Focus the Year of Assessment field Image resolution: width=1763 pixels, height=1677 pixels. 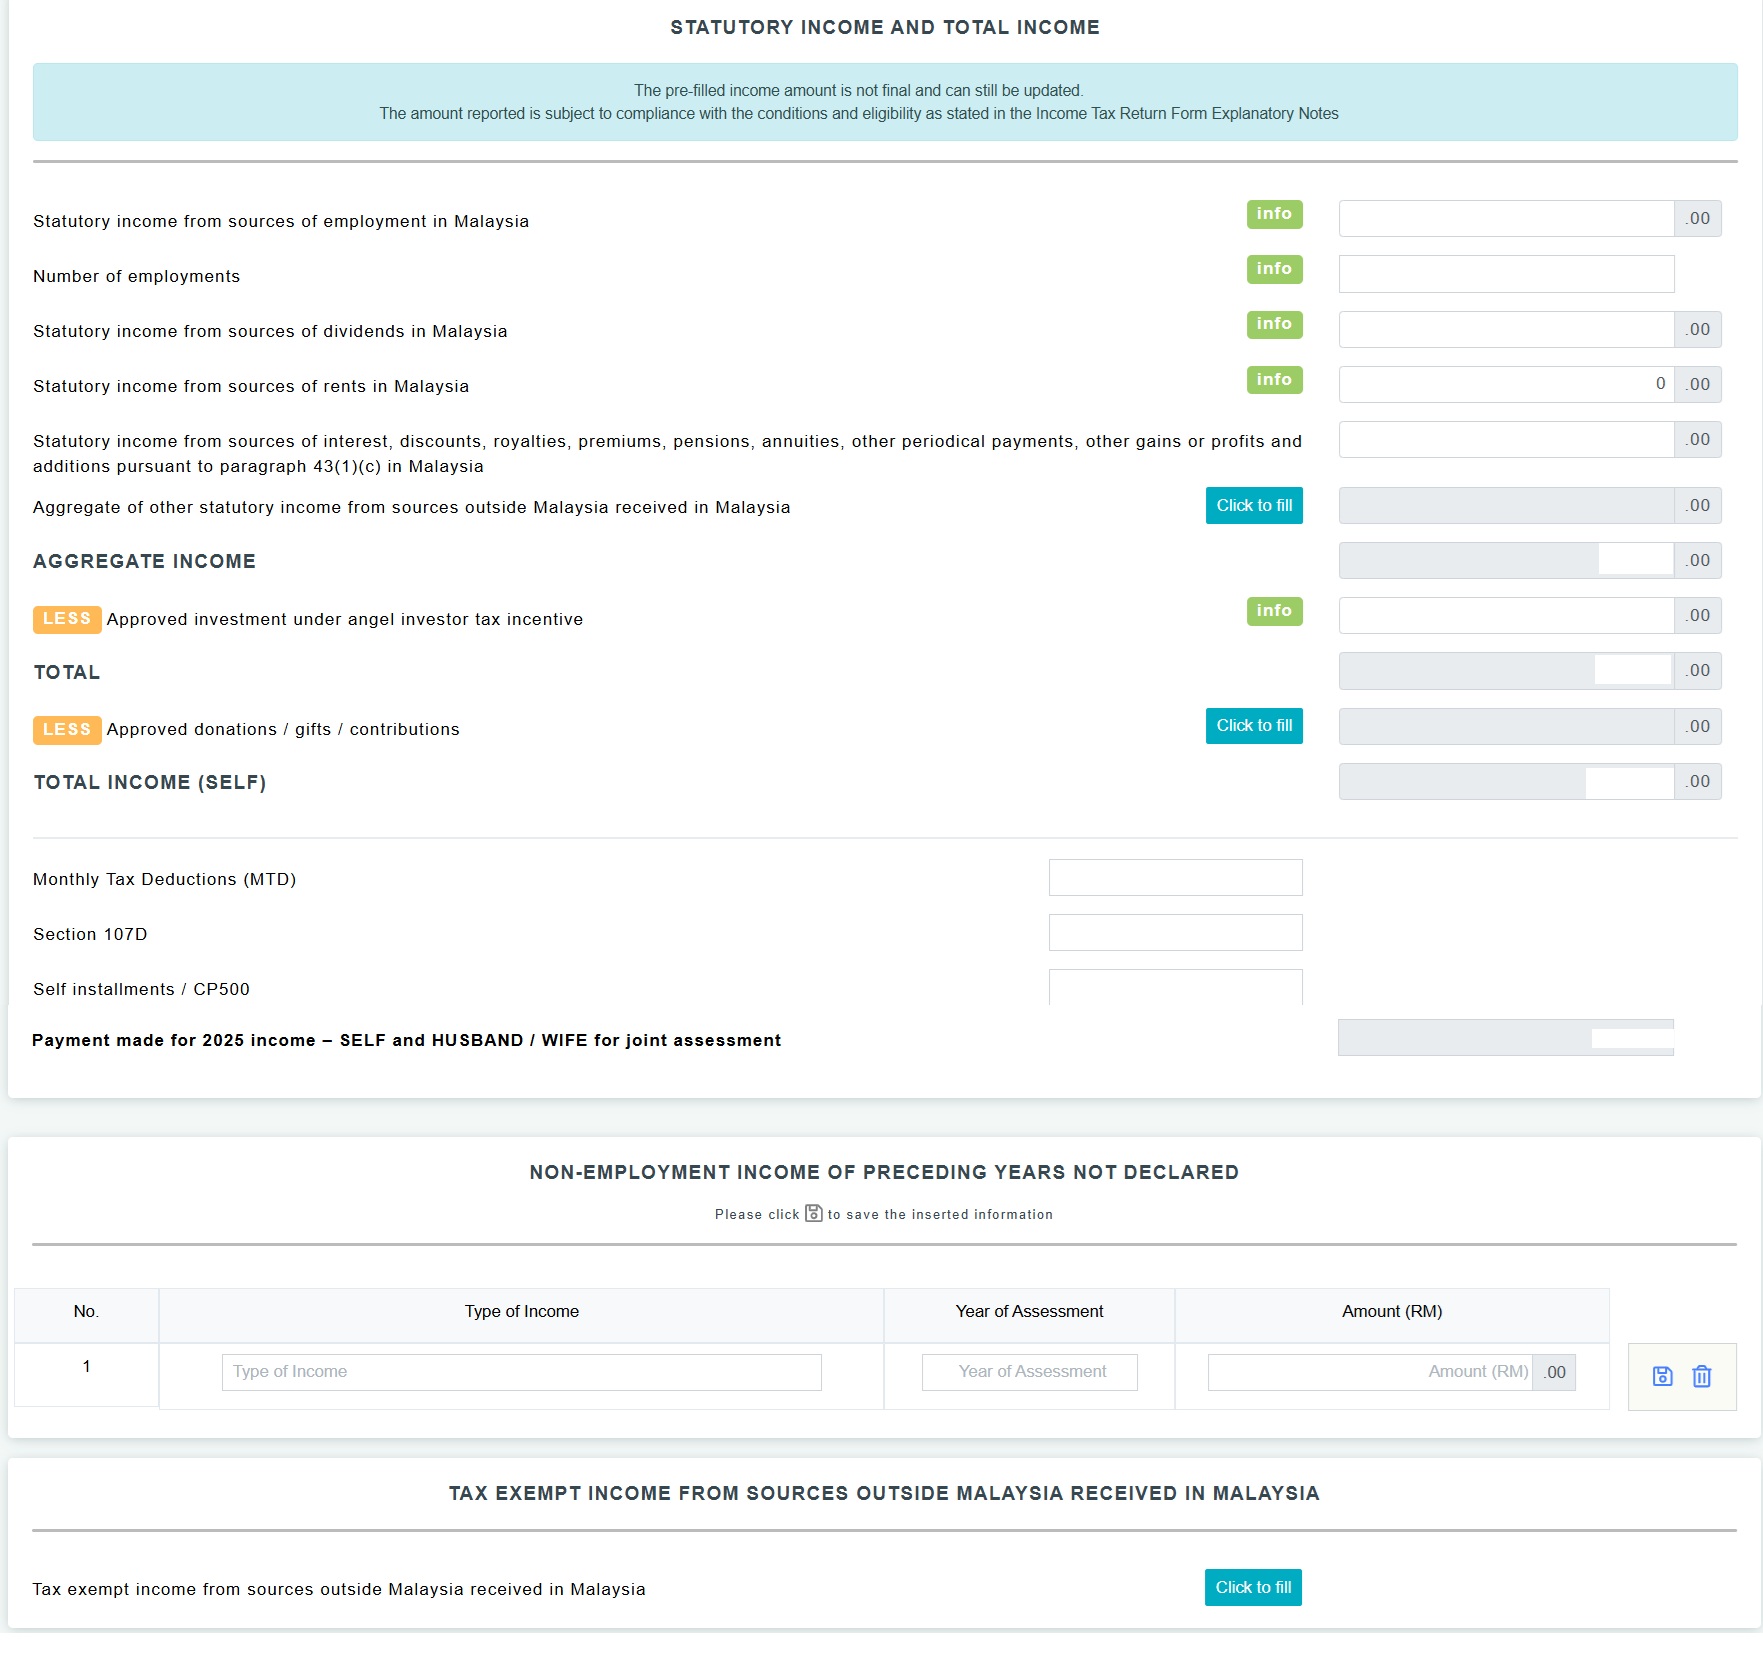tap(1029, 1372)
